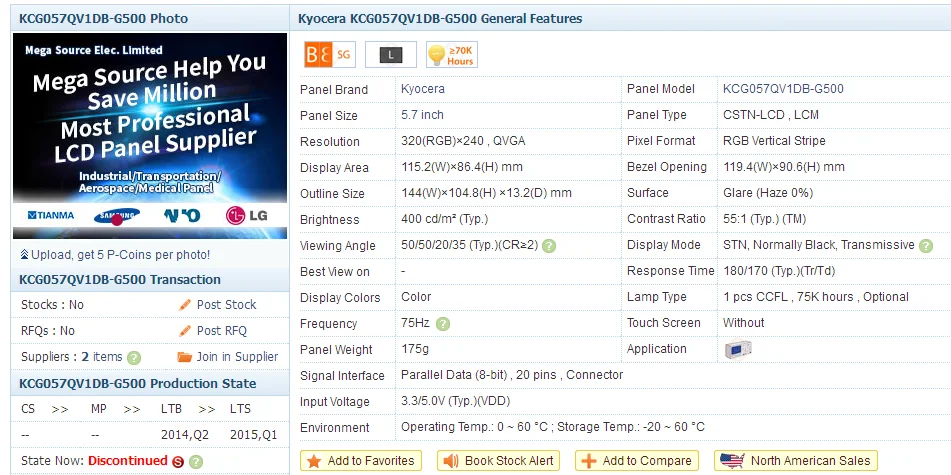This screenshot has height=475, width=951.
Task: Click the '5.7 inch' panel size value
Action: [422, 115]
